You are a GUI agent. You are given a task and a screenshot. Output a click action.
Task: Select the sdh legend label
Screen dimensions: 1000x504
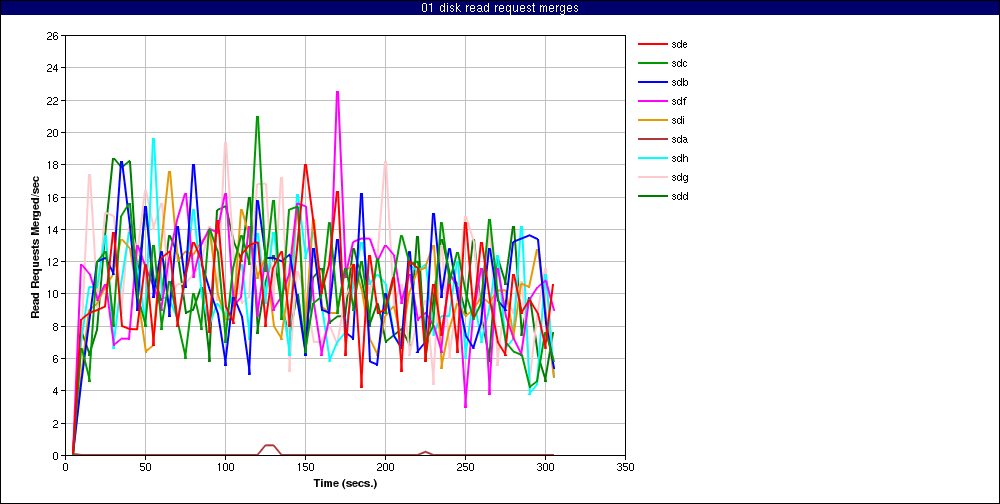(679, 158)
